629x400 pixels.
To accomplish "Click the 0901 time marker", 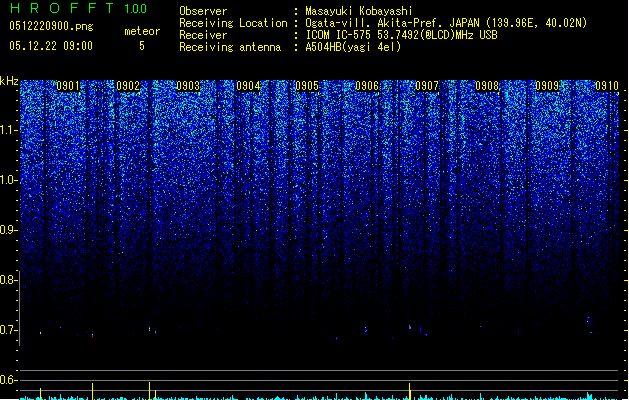I will 68,86.
